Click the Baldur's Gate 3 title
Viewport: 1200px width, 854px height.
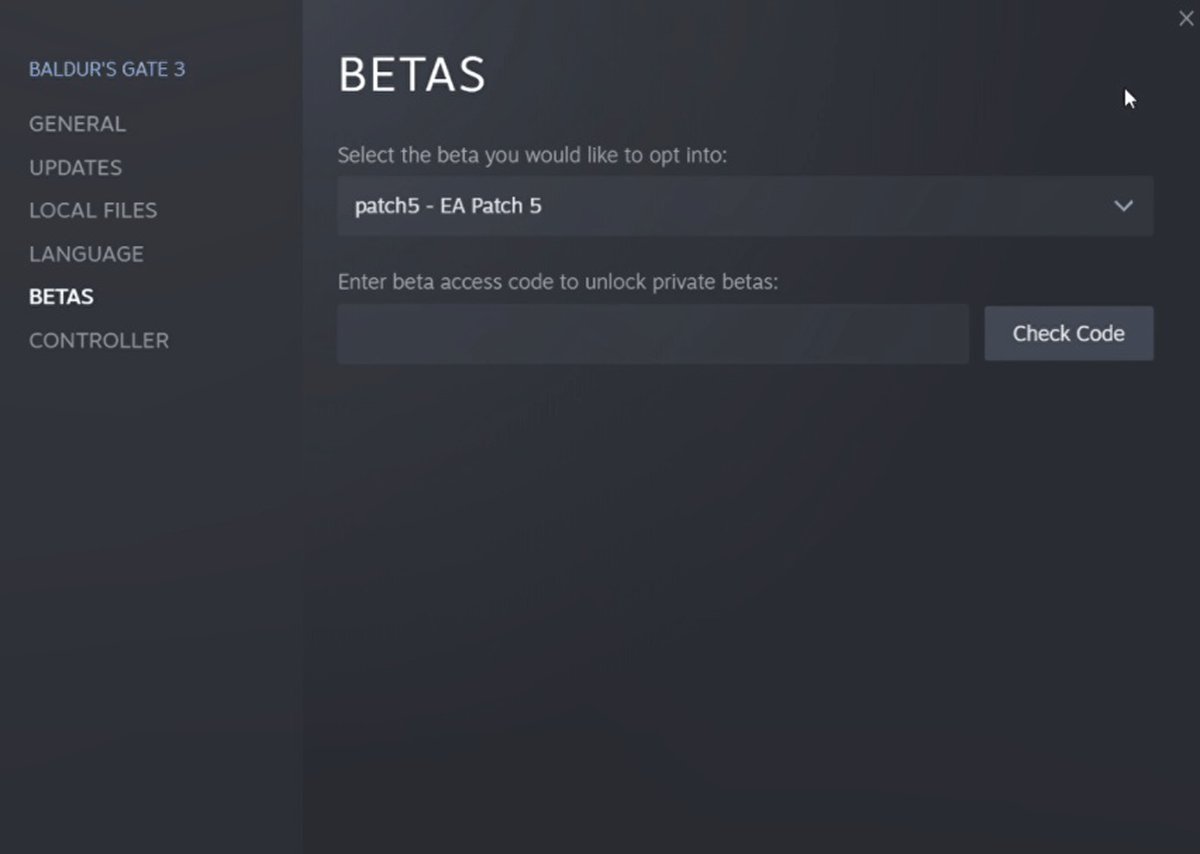(107, 69)
